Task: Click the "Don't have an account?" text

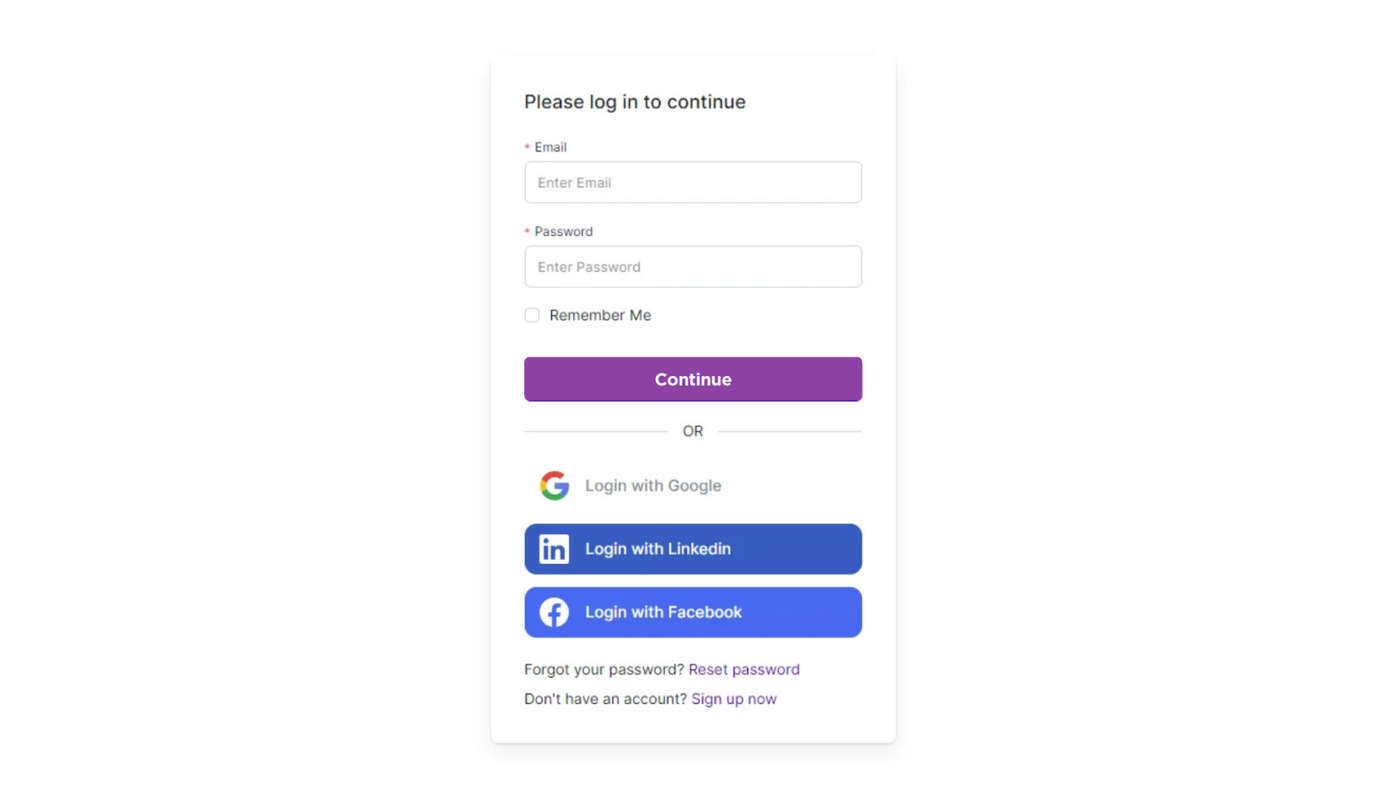Action: (x=605, y=699)
